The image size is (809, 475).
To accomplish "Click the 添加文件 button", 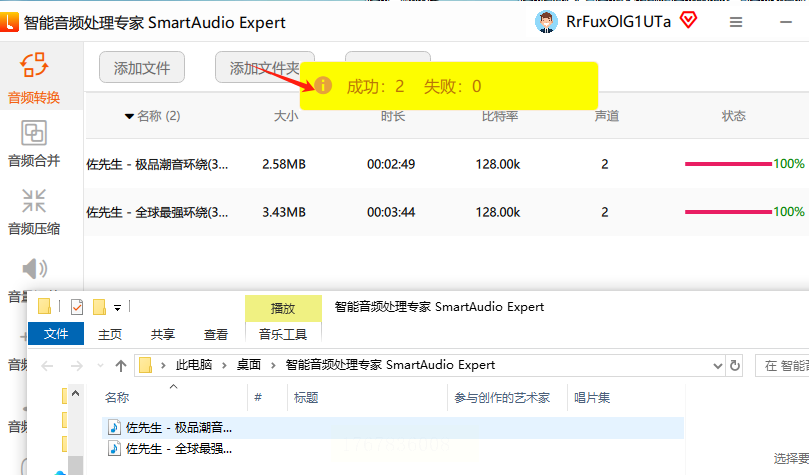I will (x=142, y=67).
